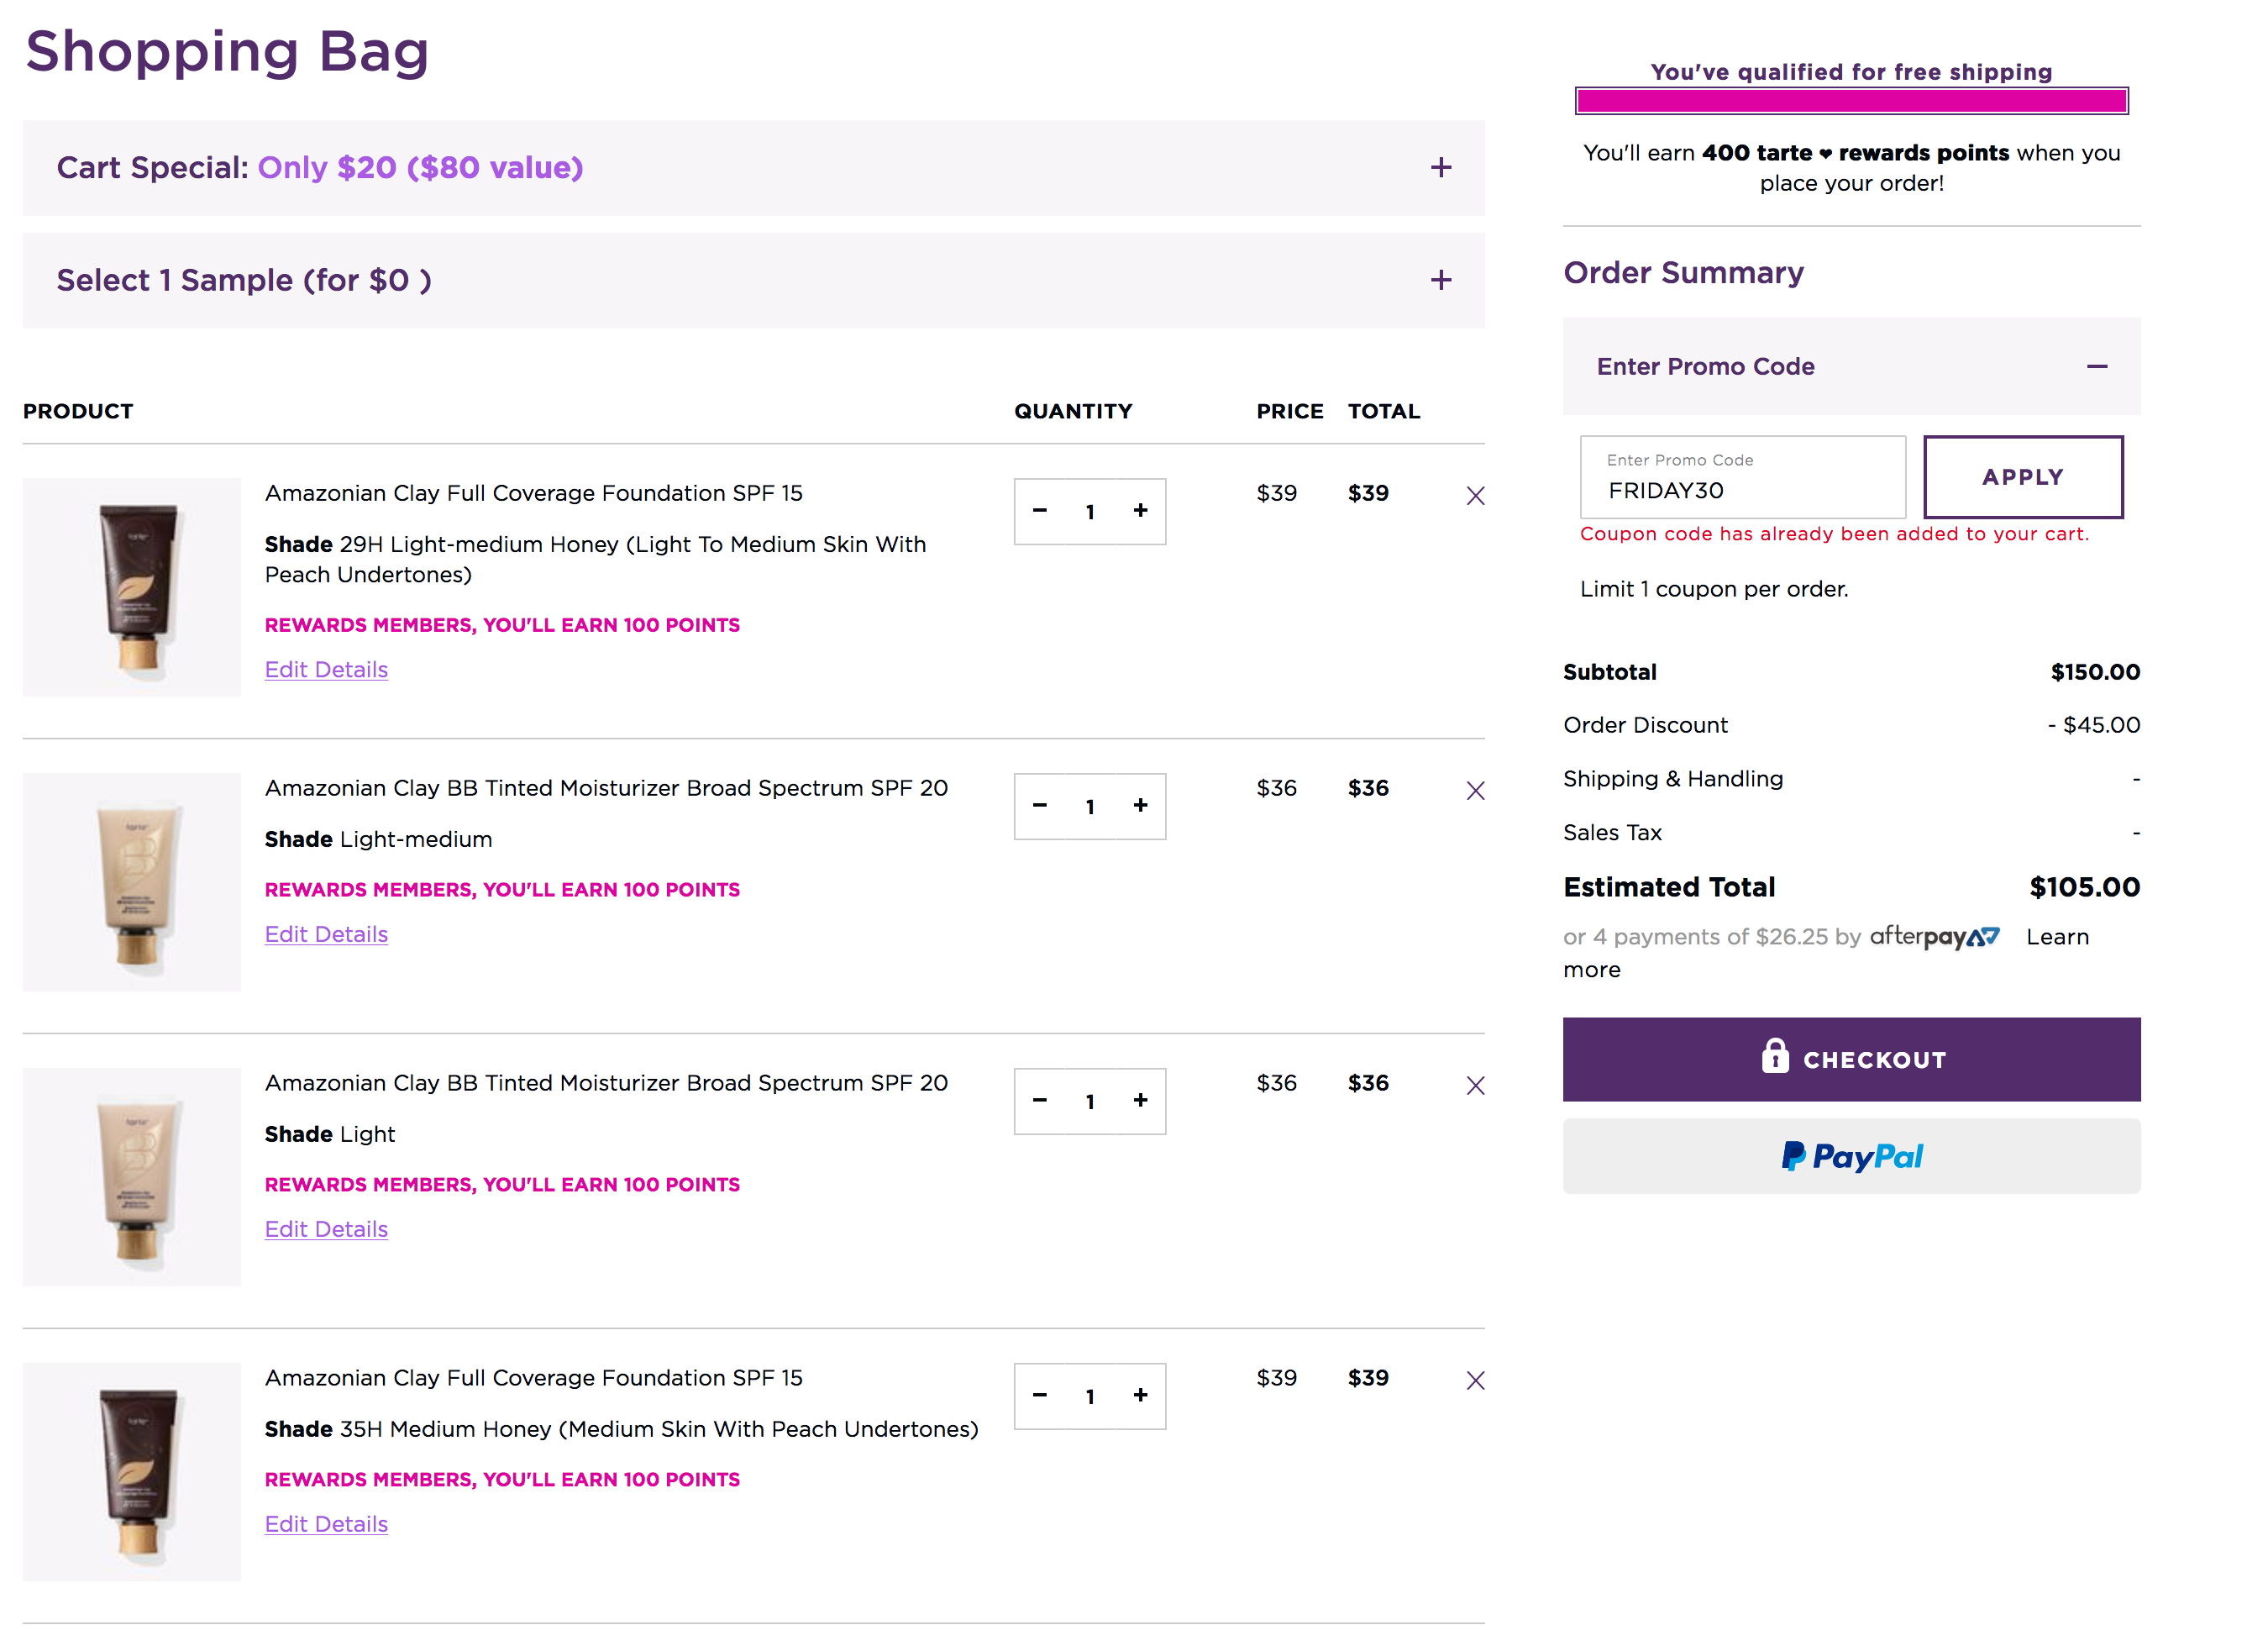Remove 29H Light-medium Honey foundation from bag
The image size is (2268, 1625).
click(1475, 496)
